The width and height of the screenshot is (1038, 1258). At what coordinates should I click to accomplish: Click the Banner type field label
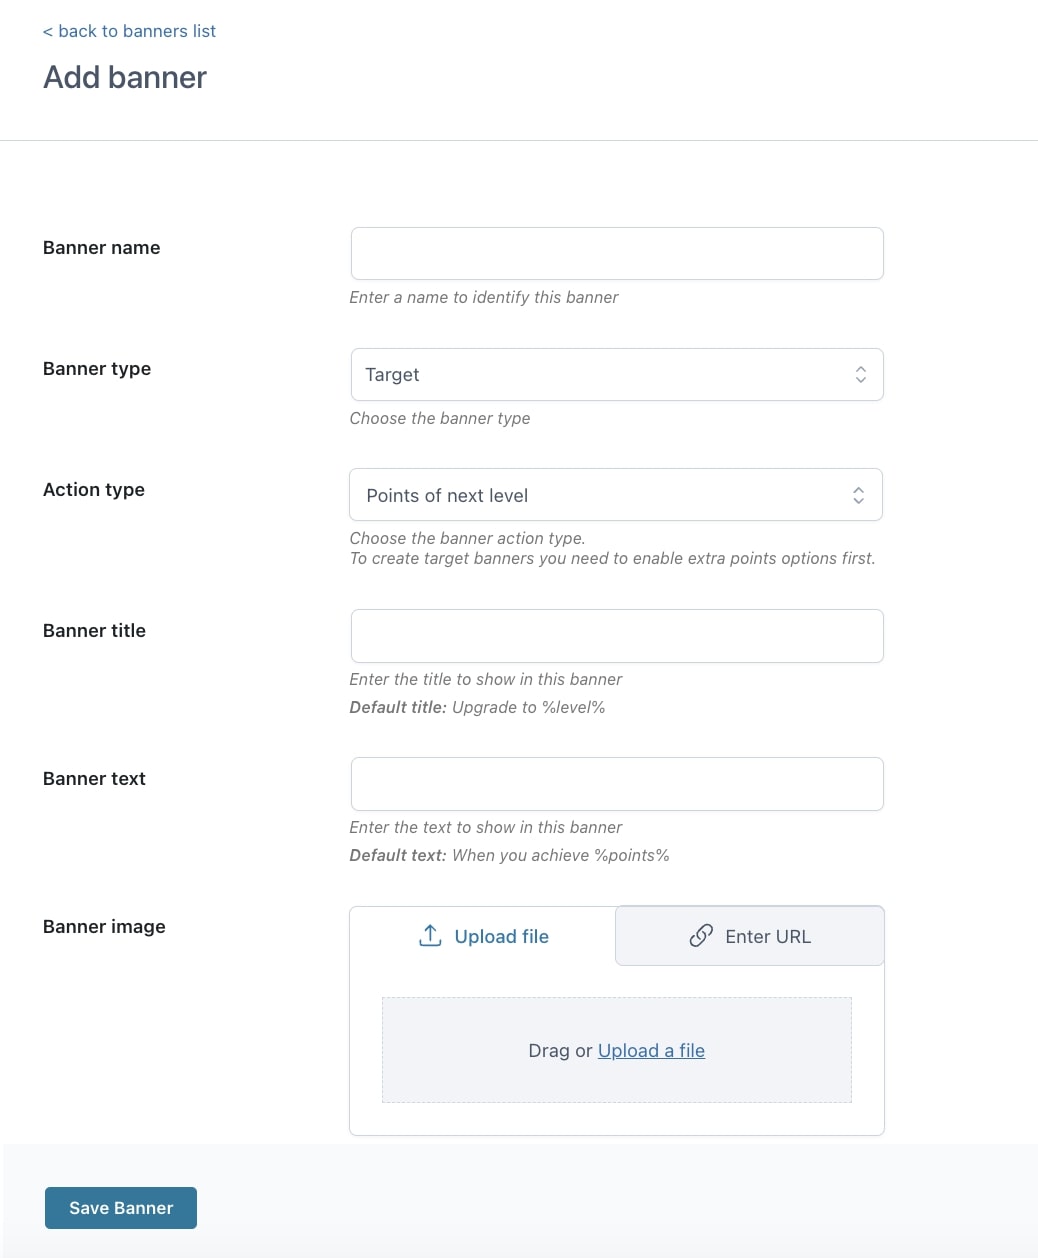point(97,369)
